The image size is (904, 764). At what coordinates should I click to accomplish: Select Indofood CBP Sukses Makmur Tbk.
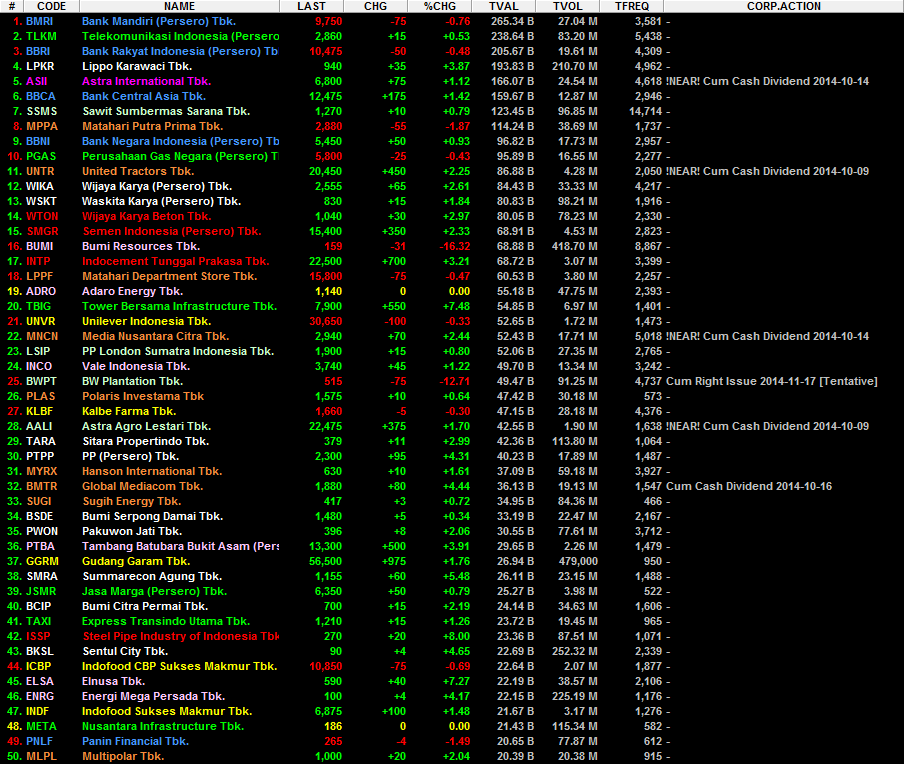tap(179, 666)
